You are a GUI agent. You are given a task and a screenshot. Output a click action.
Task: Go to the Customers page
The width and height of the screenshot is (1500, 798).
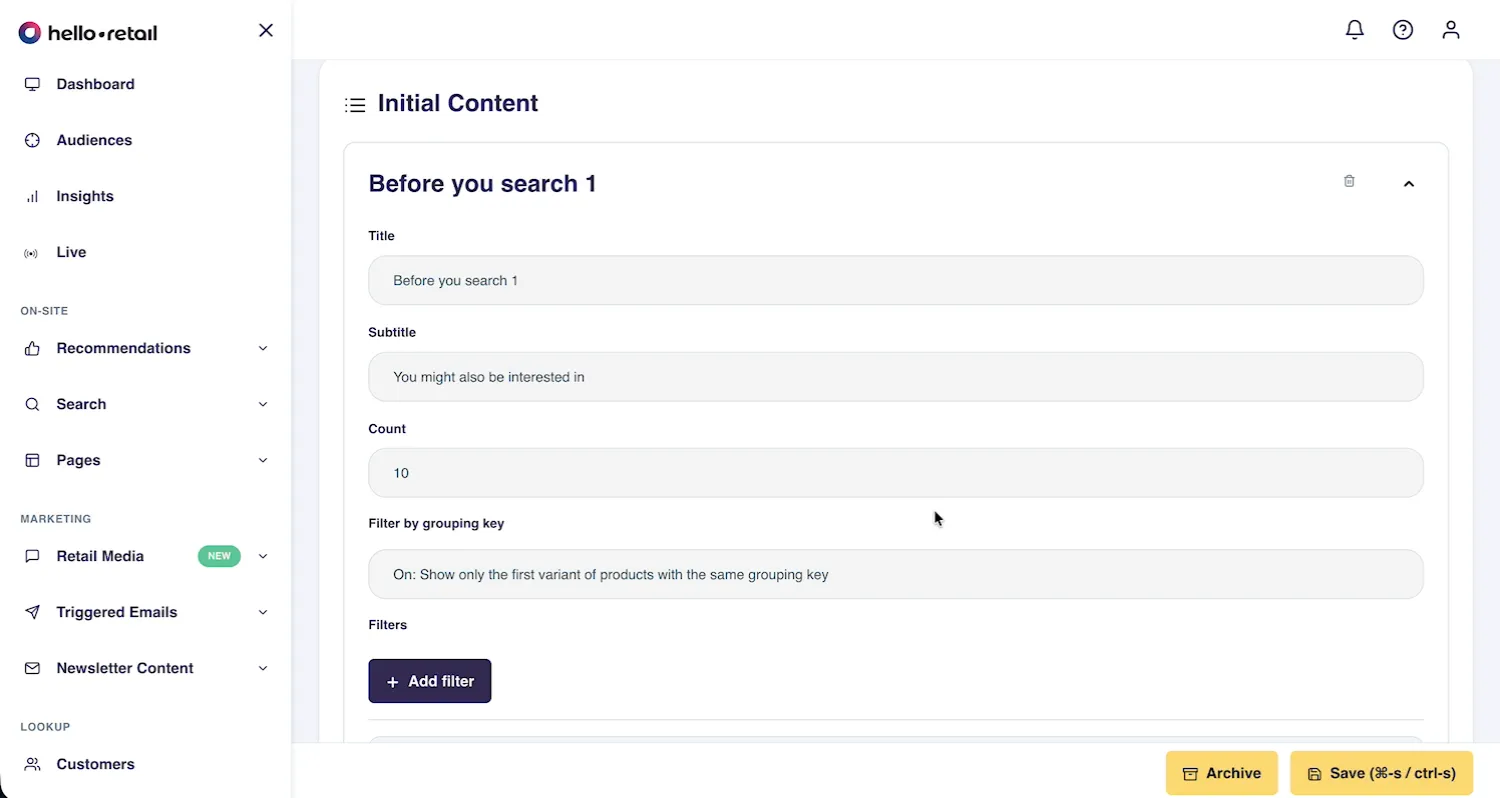coord(94,764)
